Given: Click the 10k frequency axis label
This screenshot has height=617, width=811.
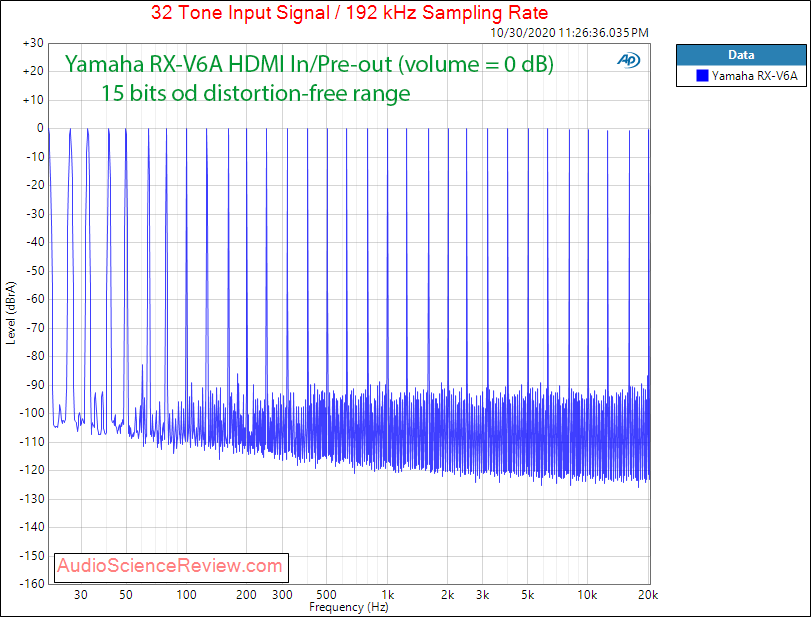Looking at the screenshot, I should 587,595.
